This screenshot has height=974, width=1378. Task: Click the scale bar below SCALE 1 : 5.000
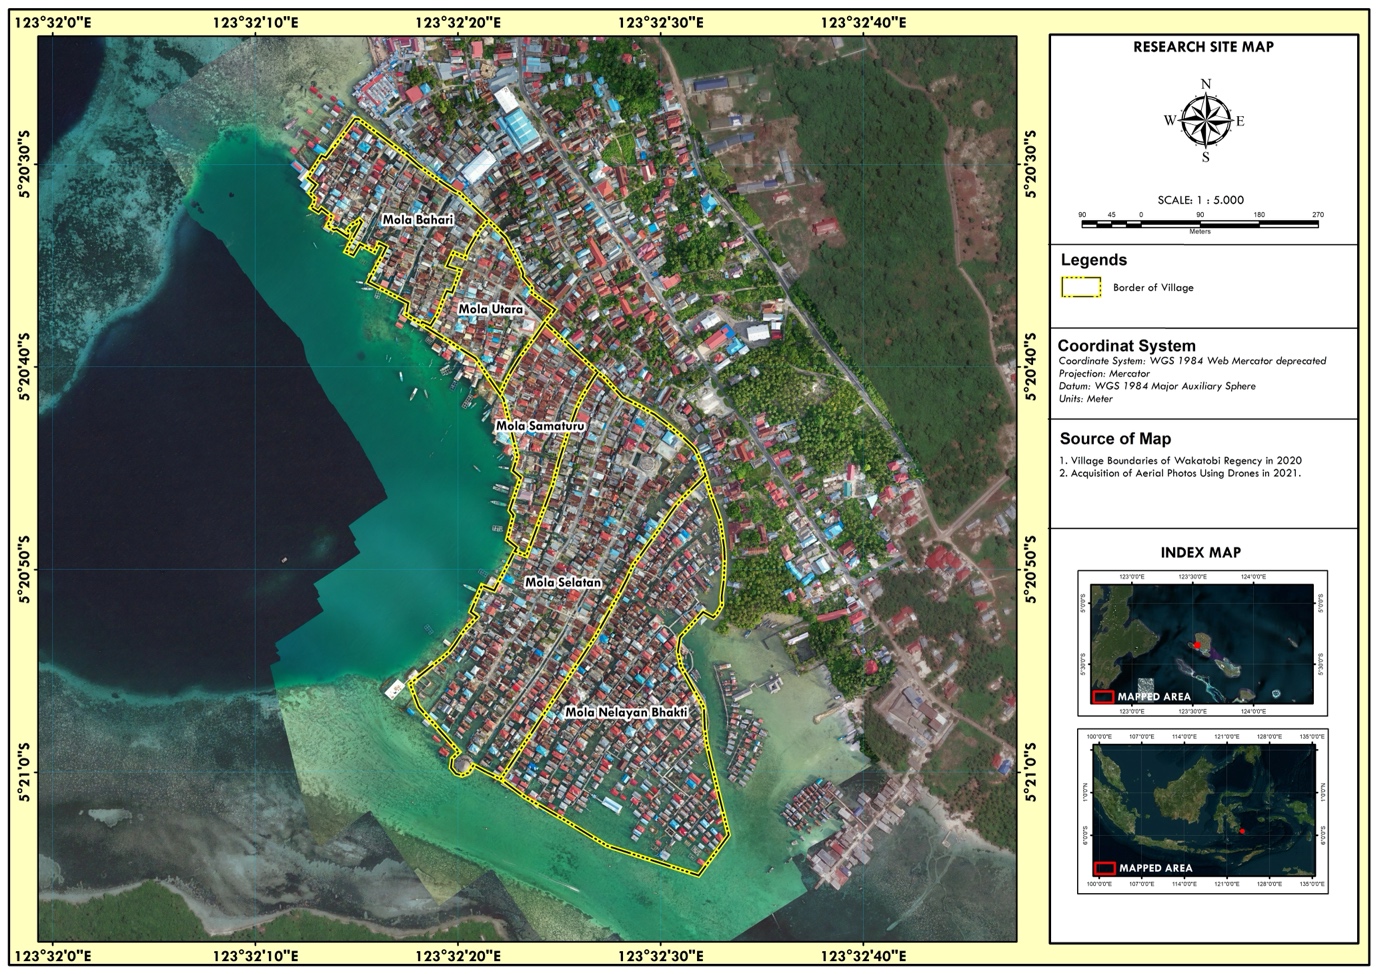[1200, 223]
